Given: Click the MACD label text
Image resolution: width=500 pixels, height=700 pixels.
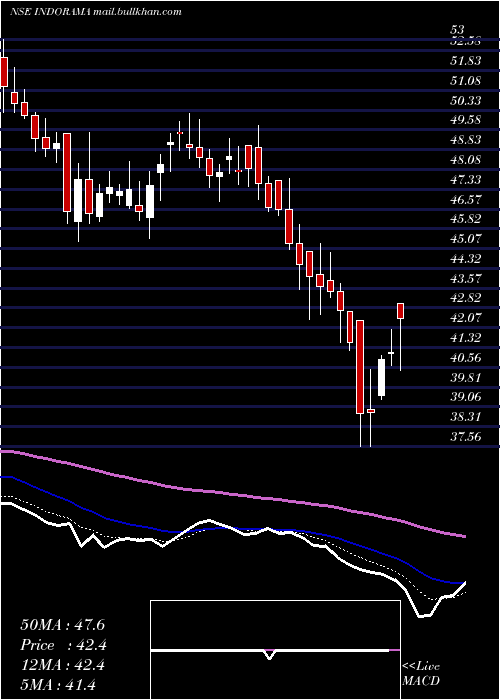Looking at the screenshot, I should tap(421, 681).
